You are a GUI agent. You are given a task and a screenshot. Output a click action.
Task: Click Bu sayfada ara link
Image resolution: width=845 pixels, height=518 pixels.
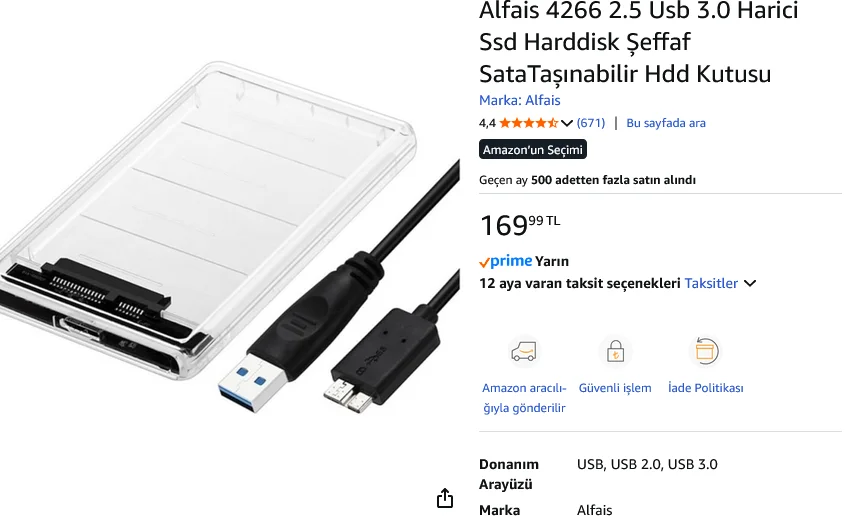pos(666,123)
